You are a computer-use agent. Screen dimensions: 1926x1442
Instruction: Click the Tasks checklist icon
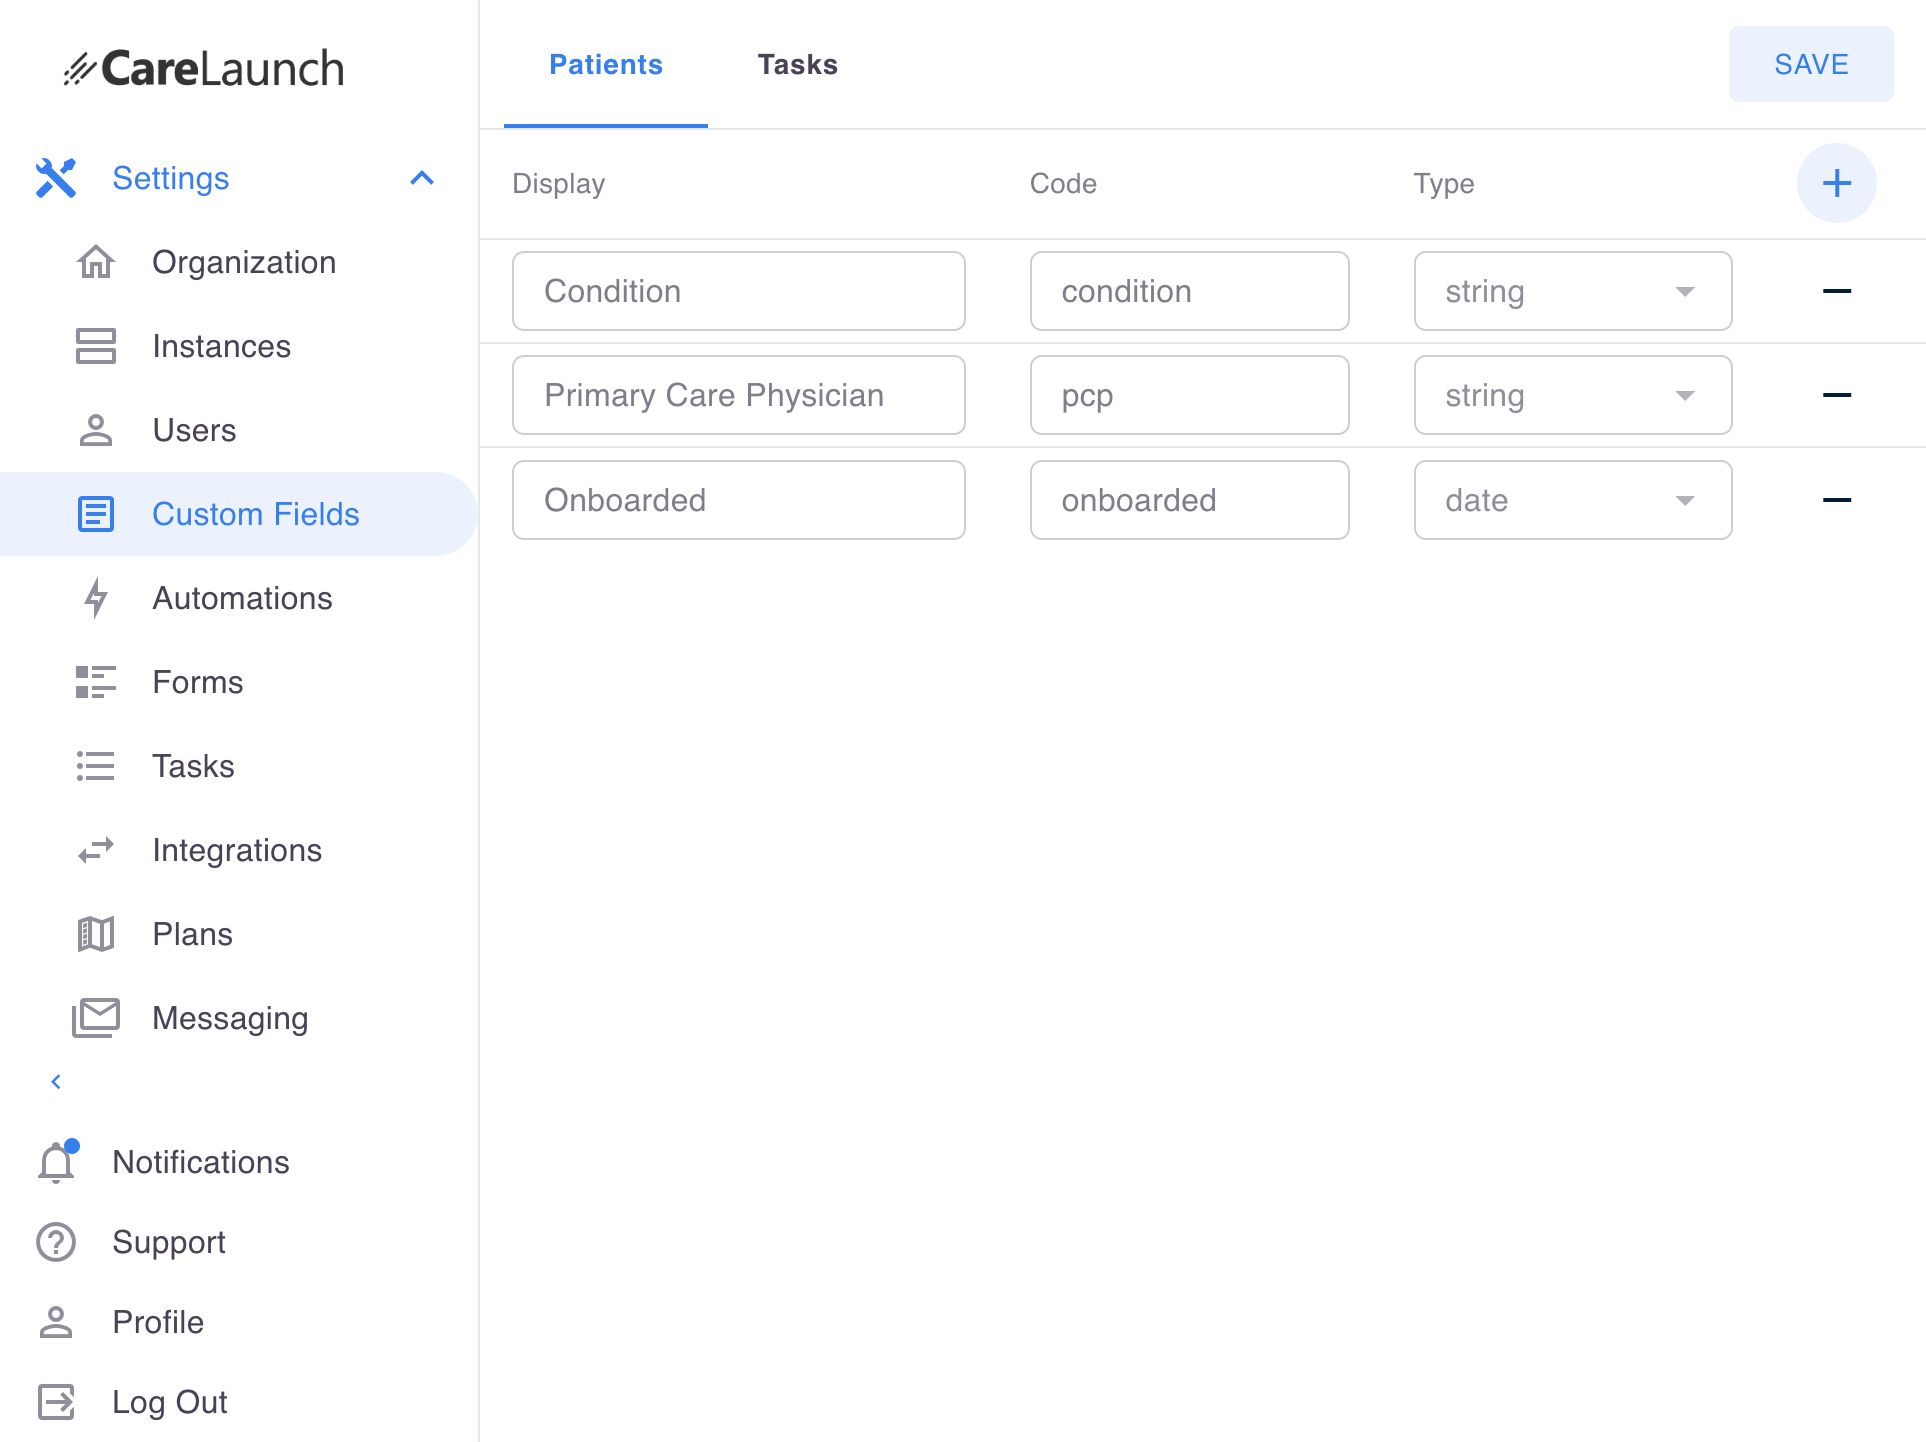[x=97, y=765]
